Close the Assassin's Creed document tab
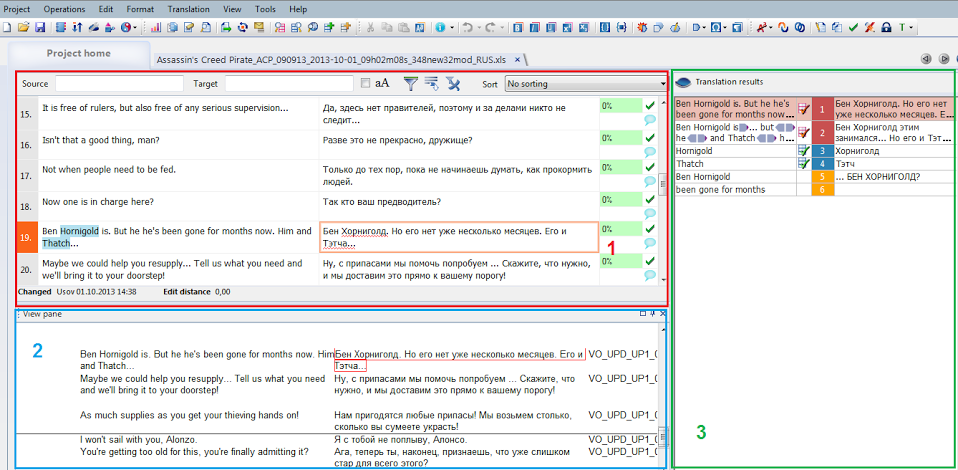 [517, 60]
